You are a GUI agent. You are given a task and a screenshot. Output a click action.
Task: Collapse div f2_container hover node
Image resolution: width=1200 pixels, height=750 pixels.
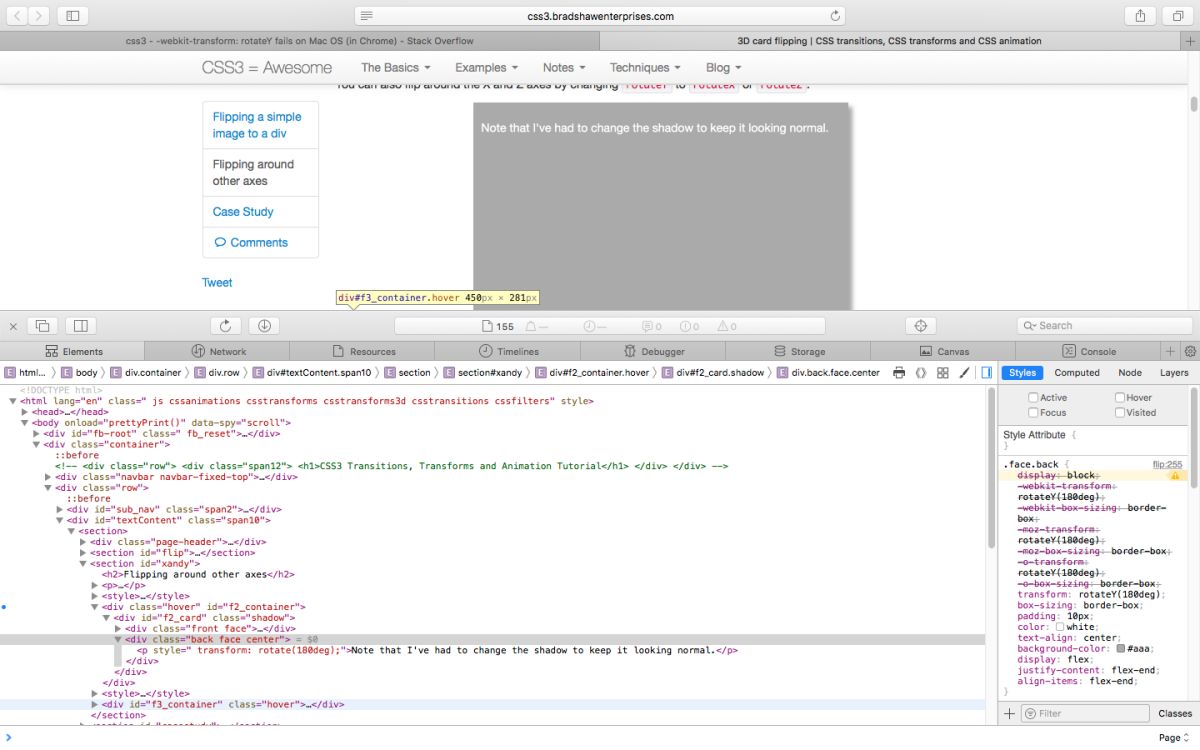[x=96, y=606]
